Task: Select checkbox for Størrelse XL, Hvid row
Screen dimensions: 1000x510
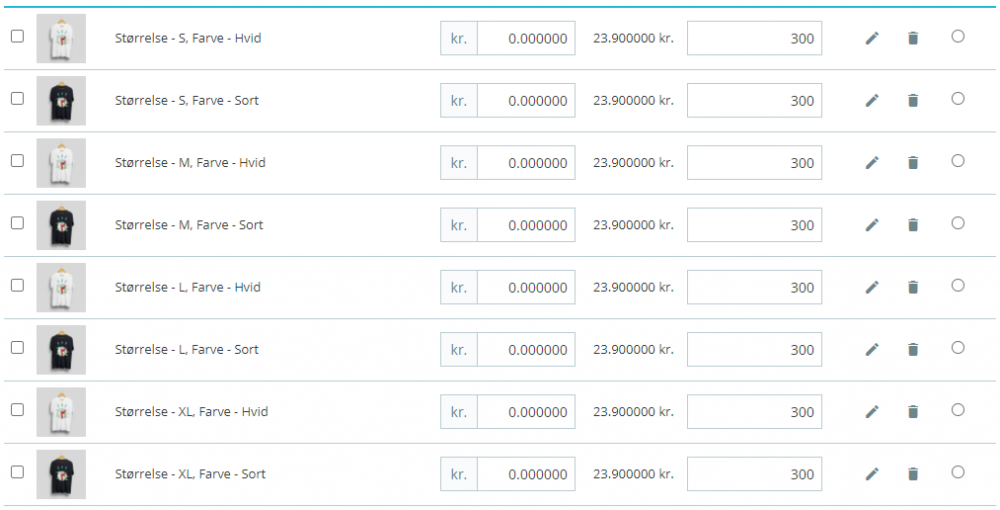Action: click(17, 410)
